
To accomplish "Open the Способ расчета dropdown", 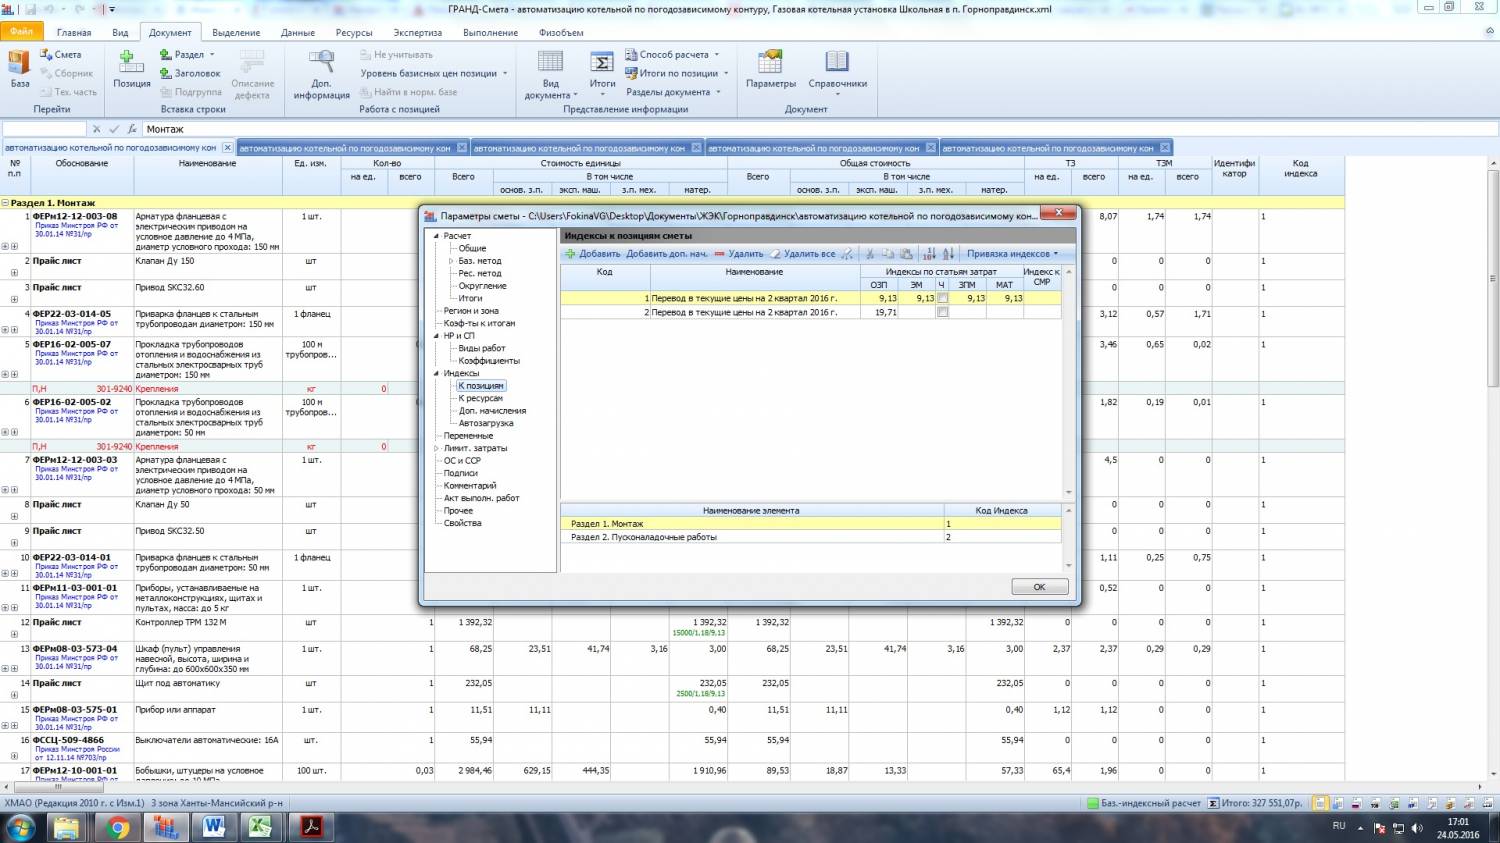I will (x=673, y=55).
